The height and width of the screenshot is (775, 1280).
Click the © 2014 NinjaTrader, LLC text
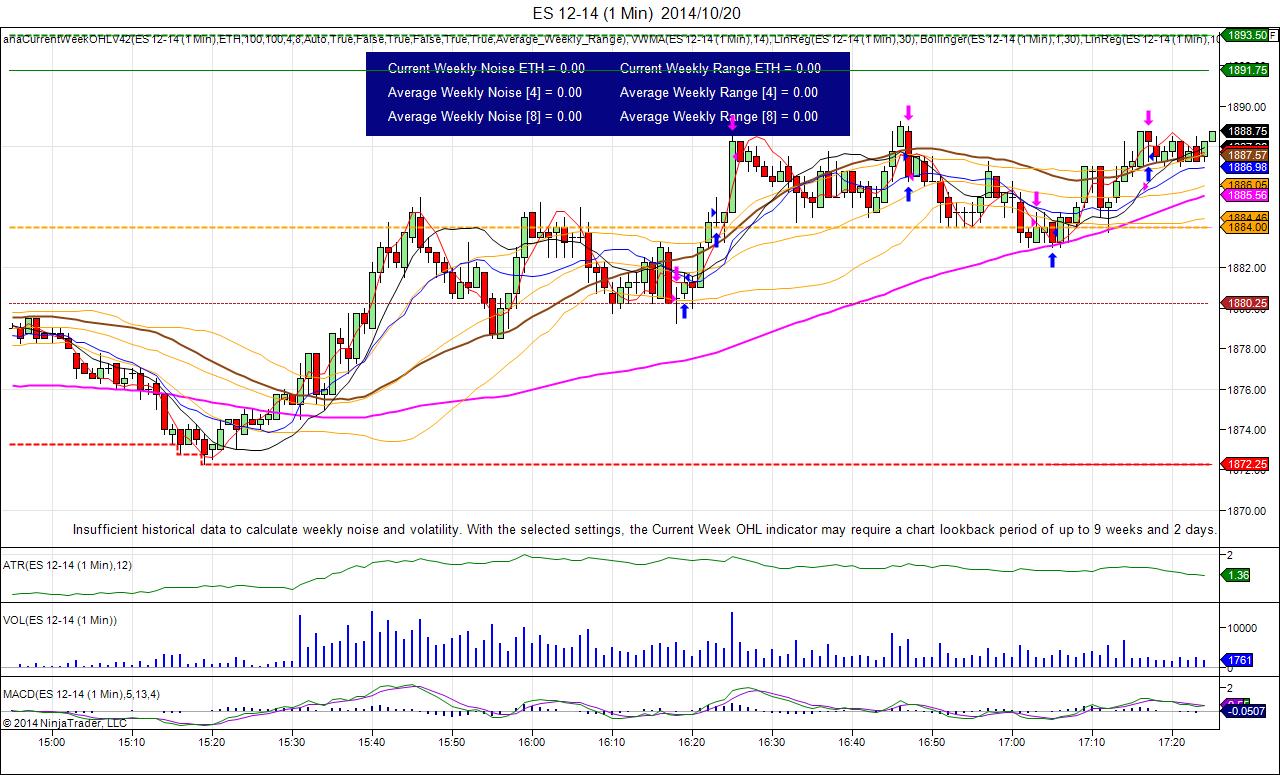point(65,722)
